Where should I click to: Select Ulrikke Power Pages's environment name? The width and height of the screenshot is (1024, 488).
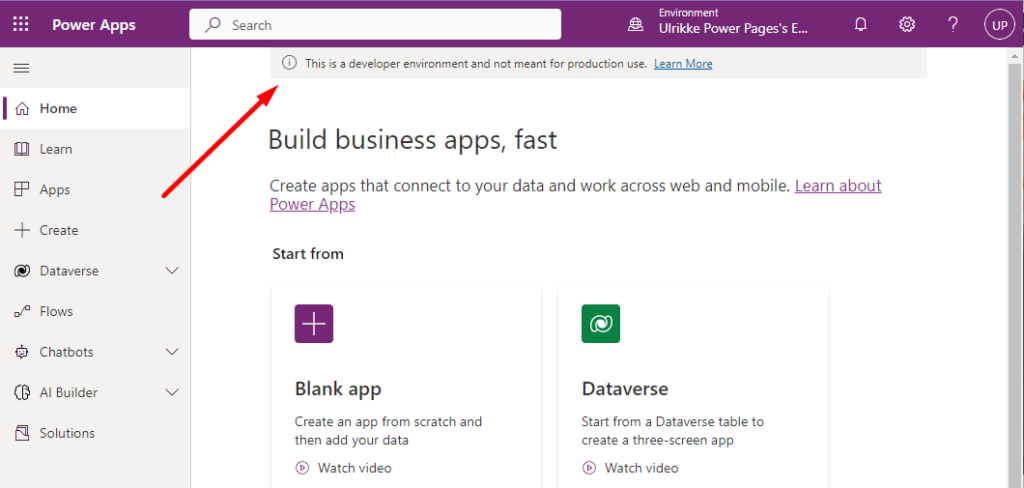coord(733,29)
